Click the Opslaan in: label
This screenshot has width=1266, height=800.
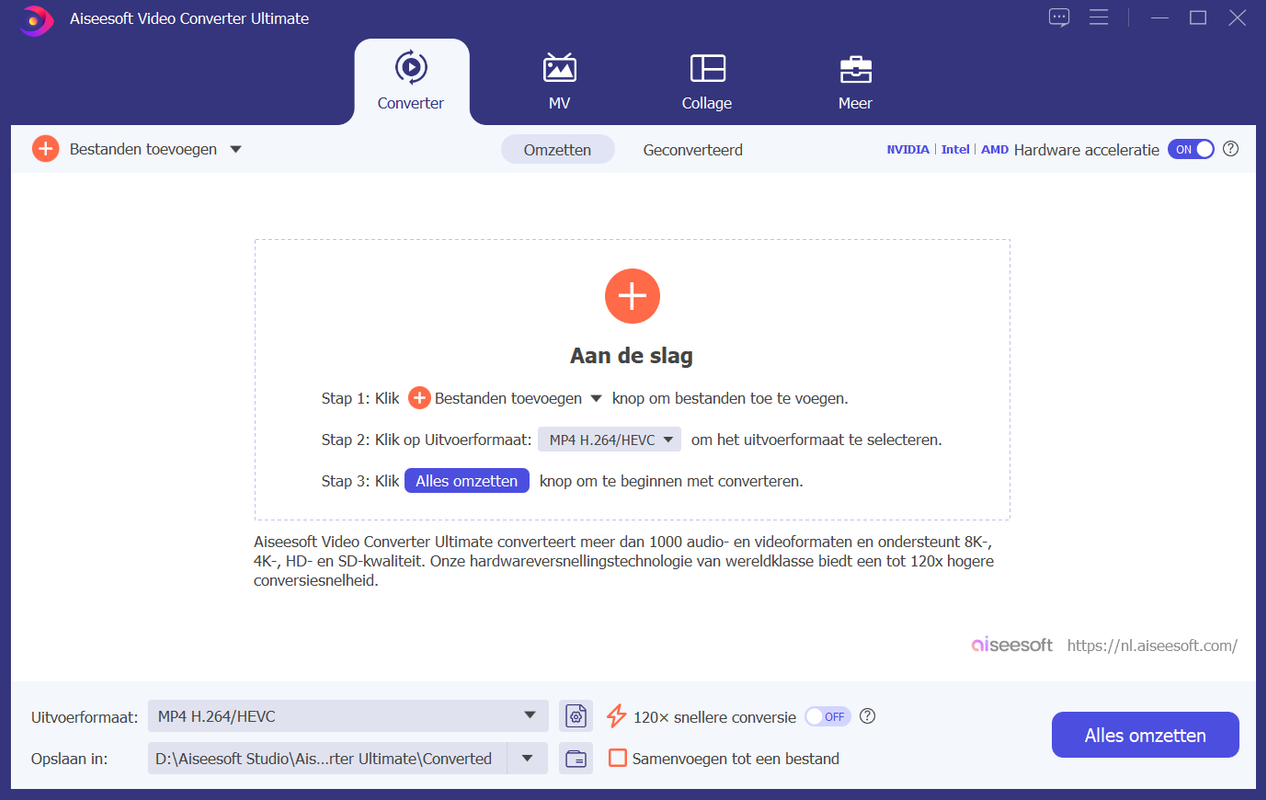(69, 758)
